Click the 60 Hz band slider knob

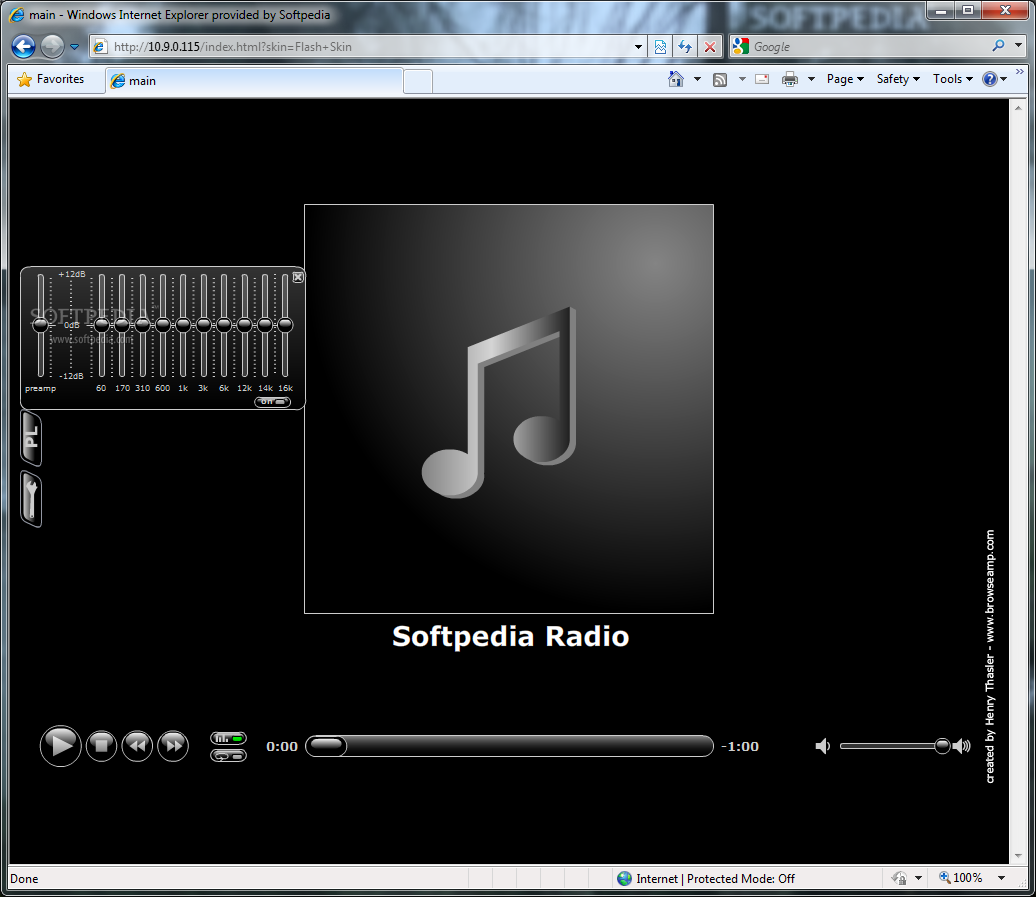[x=102, y=324]
